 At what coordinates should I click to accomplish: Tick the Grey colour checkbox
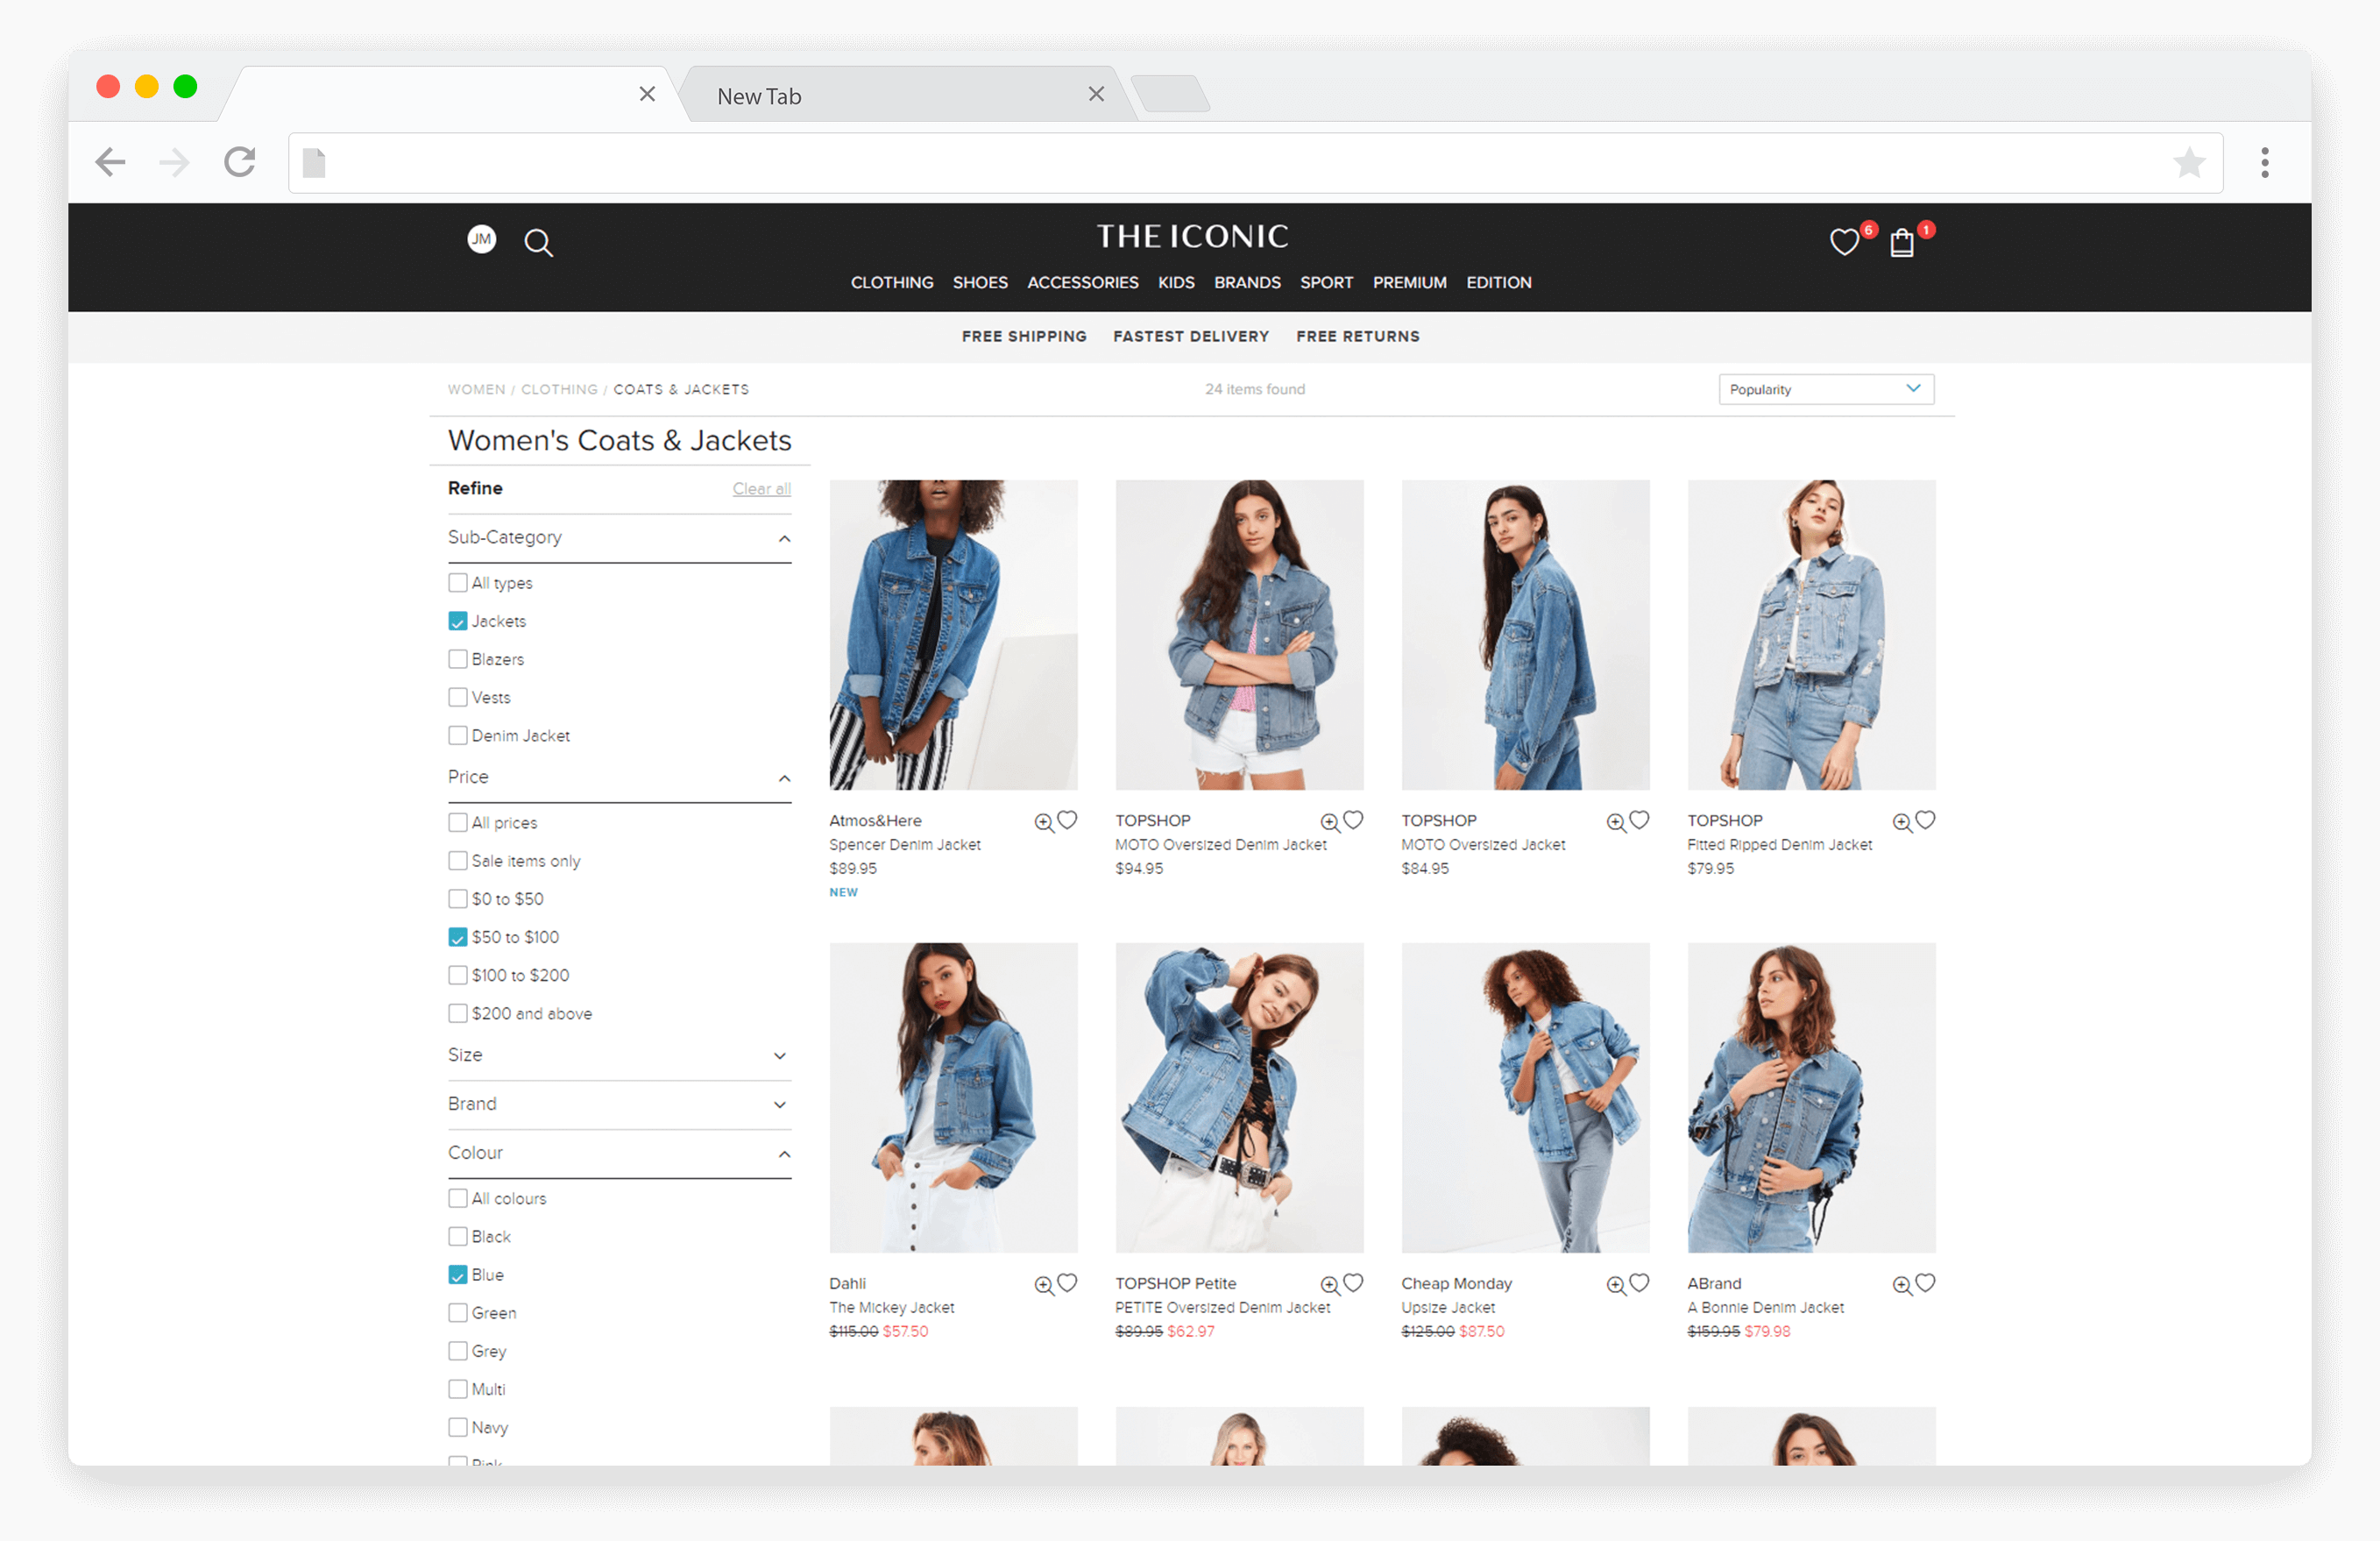point(458,1351)
